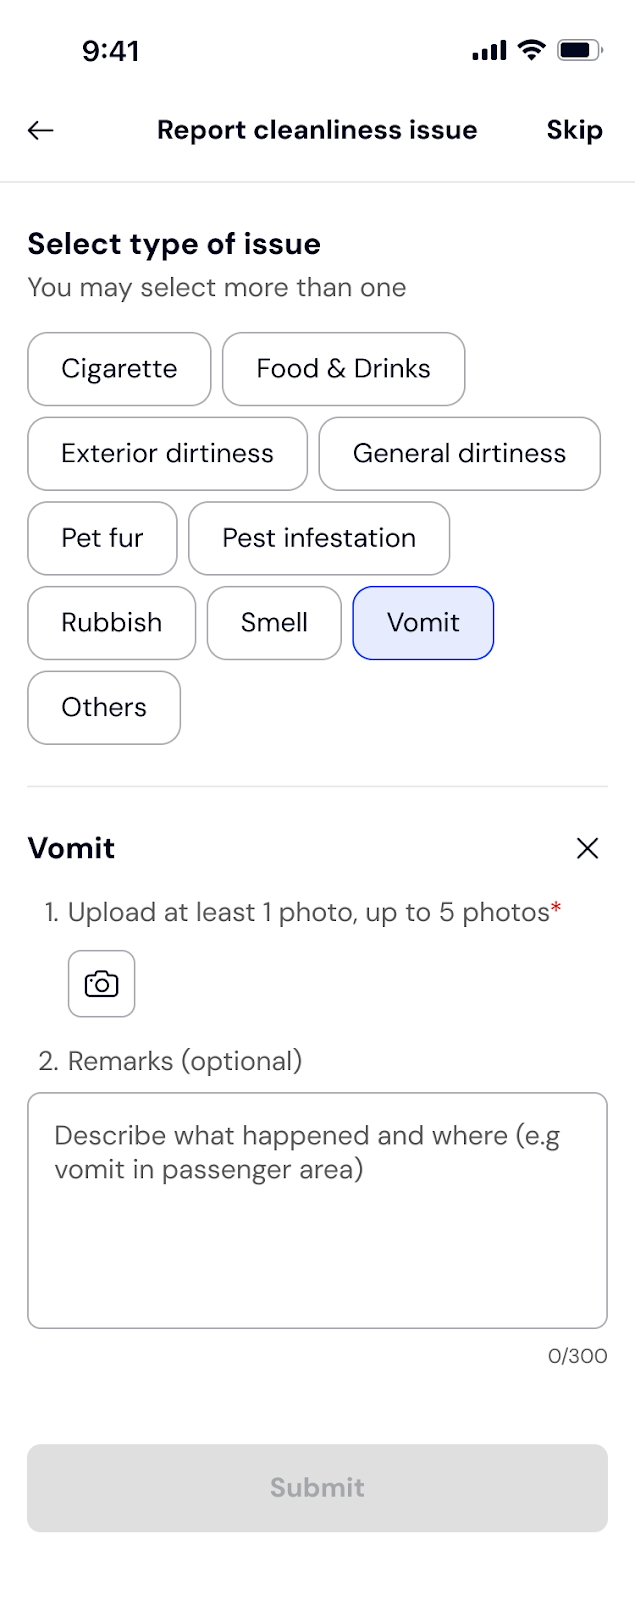
Task: Tap the battery status icon
Action: 580,50
